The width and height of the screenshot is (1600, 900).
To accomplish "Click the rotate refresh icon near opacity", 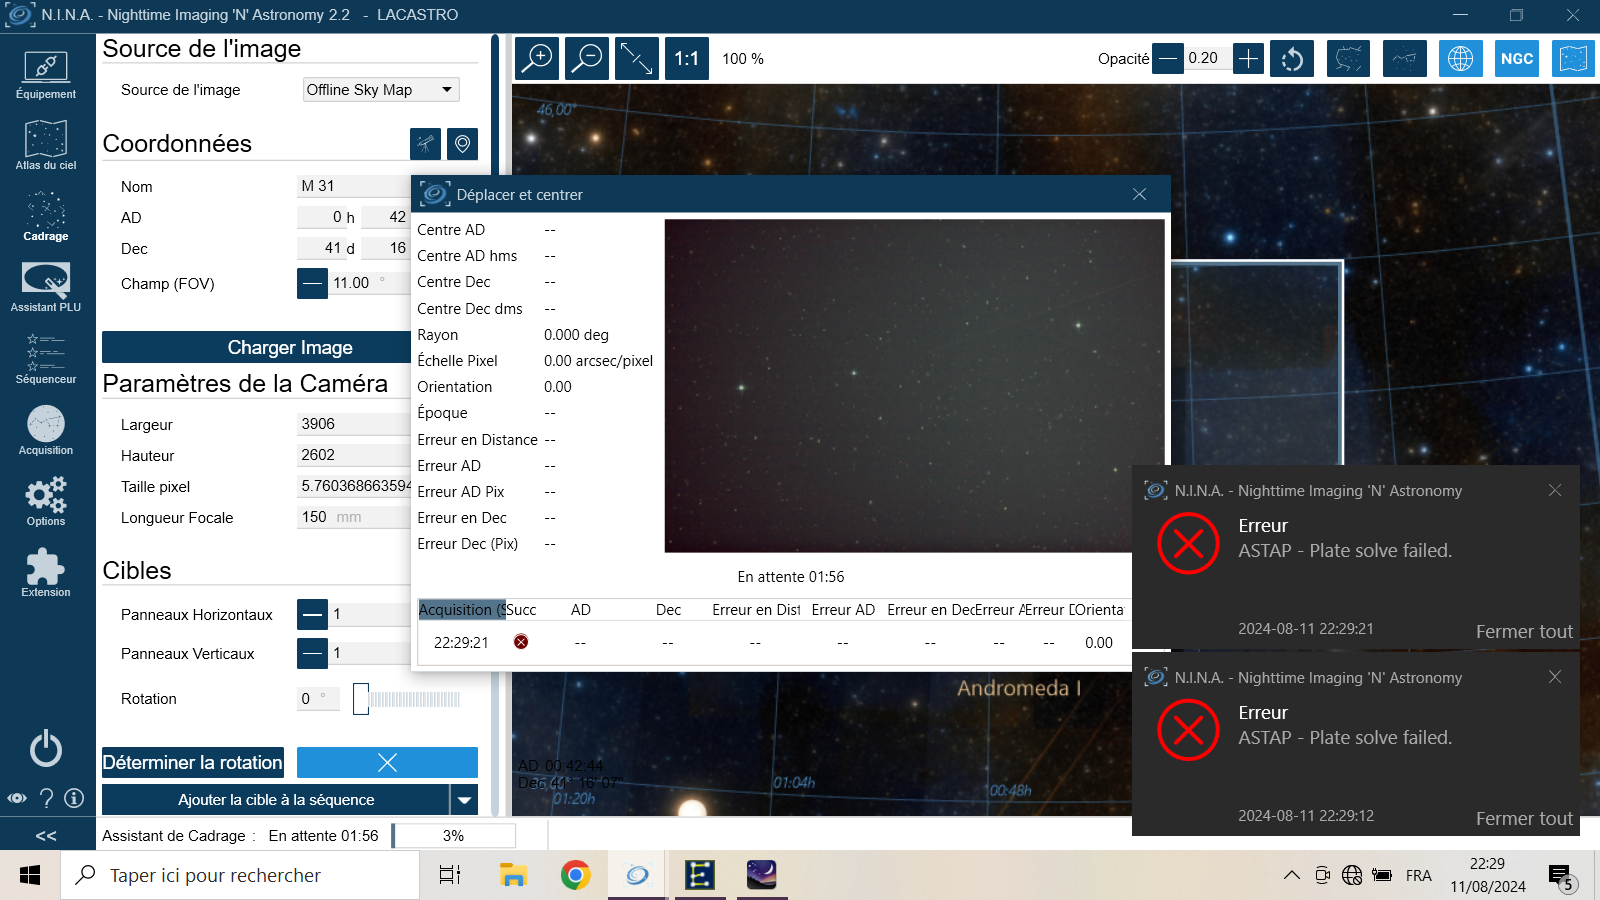I will (x=1292, y=59).
